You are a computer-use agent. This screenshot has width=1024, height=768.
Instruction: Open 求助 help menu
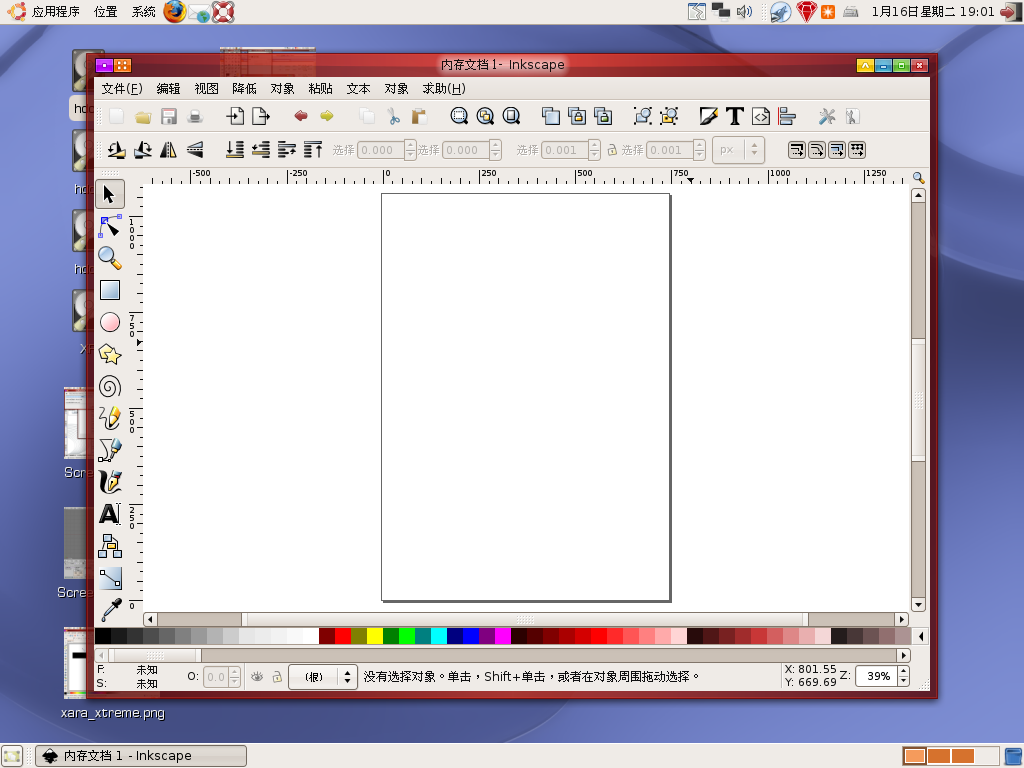[x=444, y=88]
